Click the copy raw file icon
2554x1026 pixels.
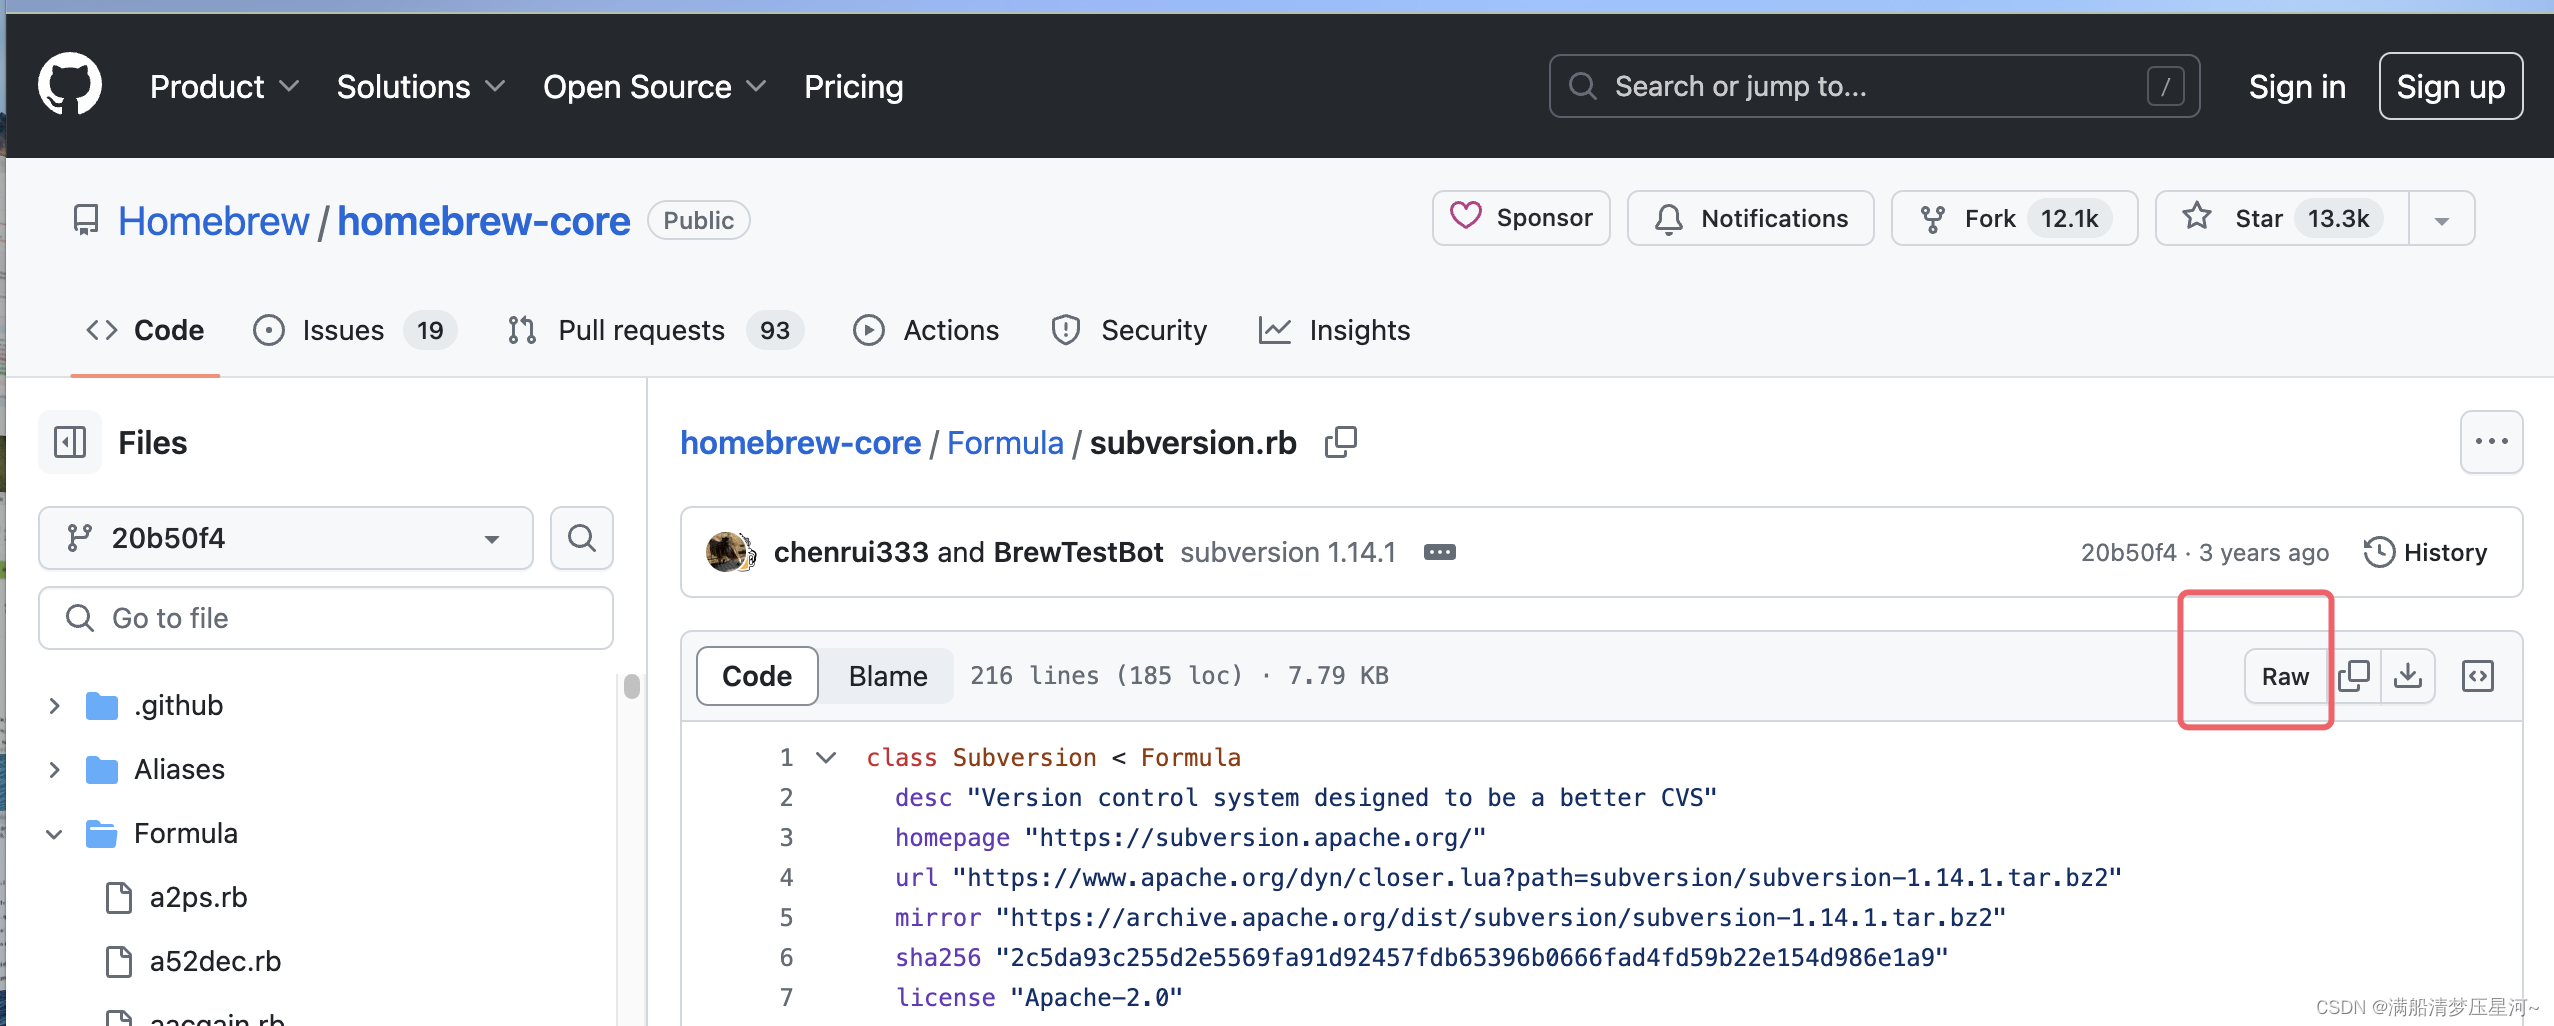pos(2354,676)
